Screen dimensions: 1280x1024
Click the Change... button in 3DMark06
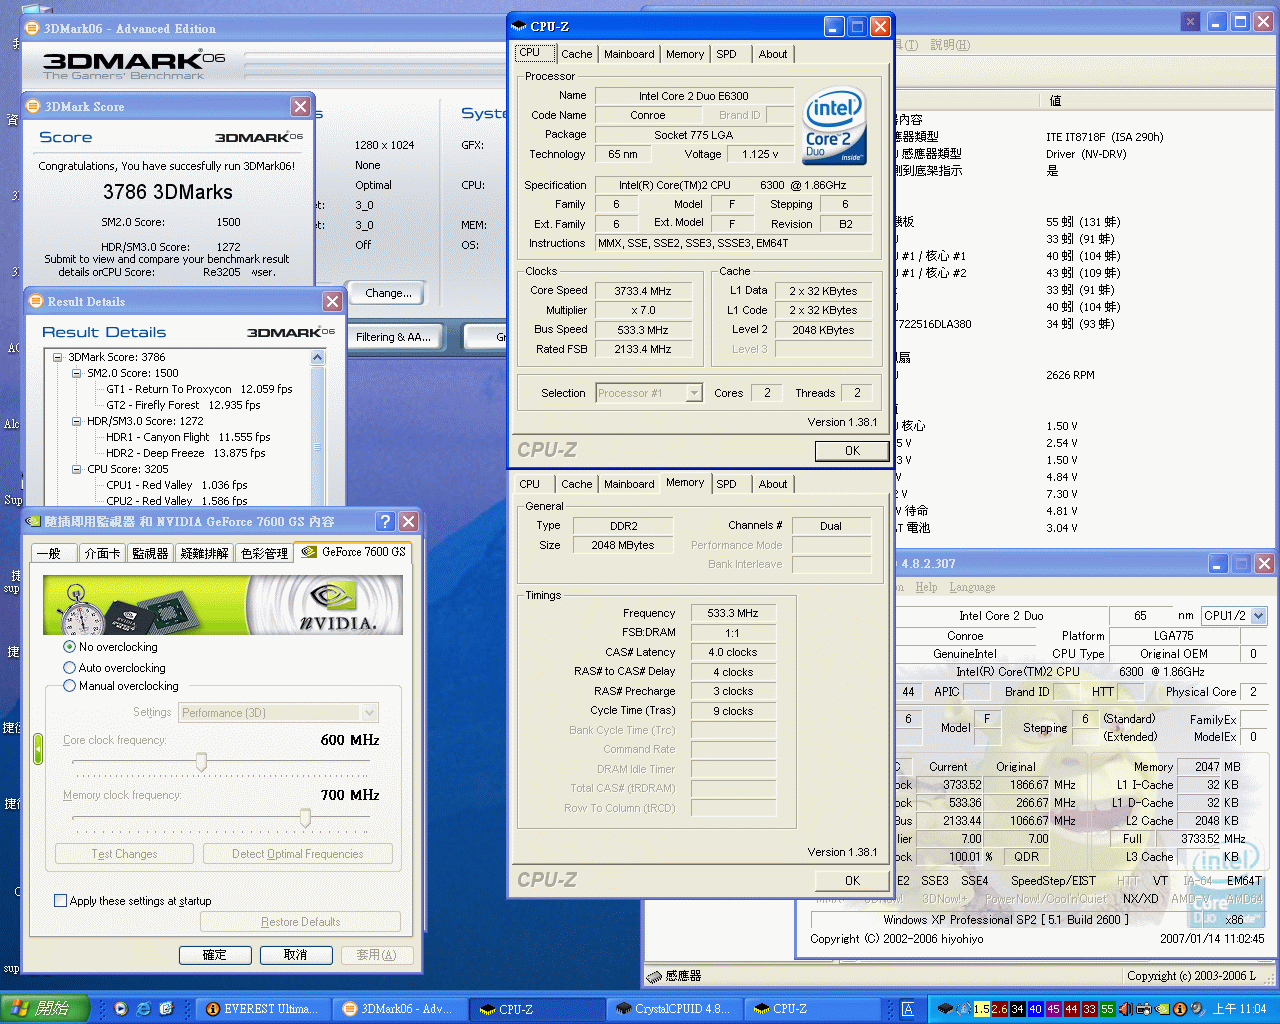pyautogui.click(x=388, y=293)
